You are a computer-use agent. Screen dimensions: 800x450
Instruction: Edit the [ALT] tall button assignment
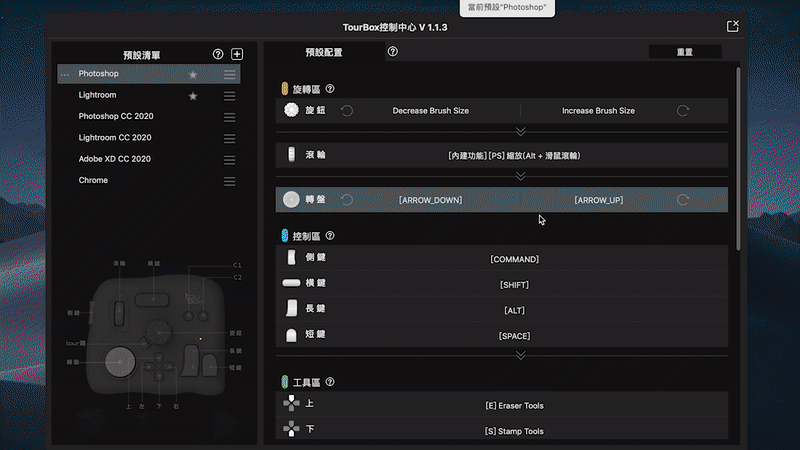click(x=514, y=310)
